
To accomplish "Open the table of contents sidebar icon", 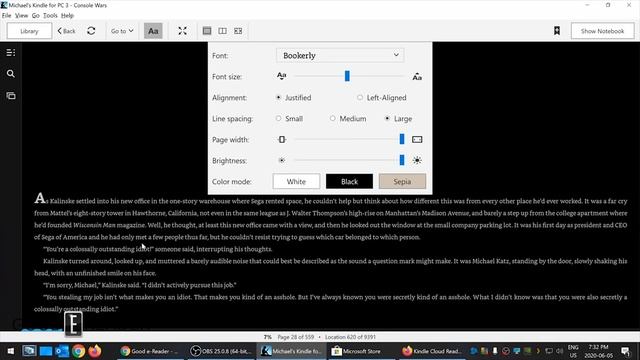I will (x=11, y=53).
